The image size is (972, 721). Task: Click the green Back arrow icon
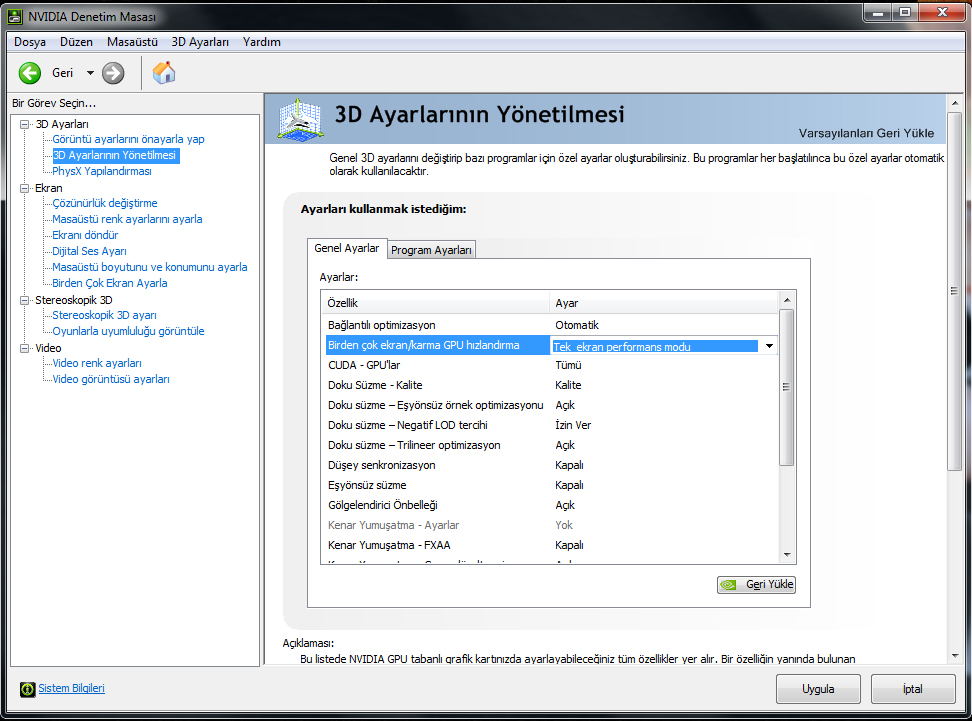coord(30,73)
